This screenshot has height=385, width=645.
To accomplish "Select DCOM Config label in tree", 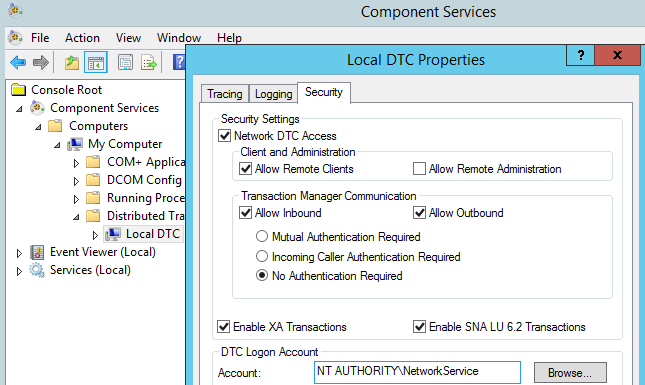I will click(x=144, y=180).
